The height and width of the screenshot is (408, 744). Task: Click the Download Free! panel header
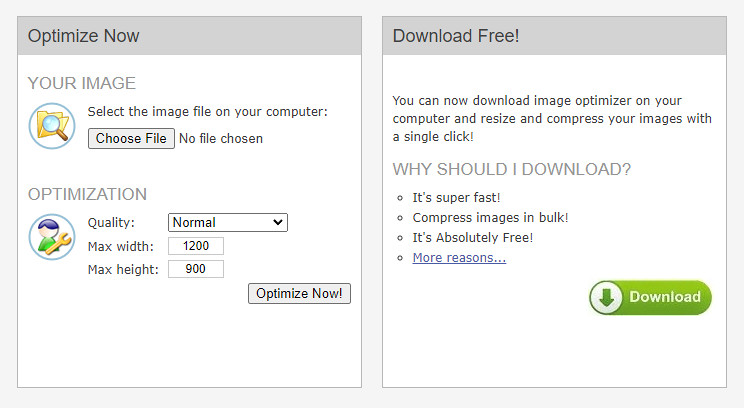coord(456,37)
